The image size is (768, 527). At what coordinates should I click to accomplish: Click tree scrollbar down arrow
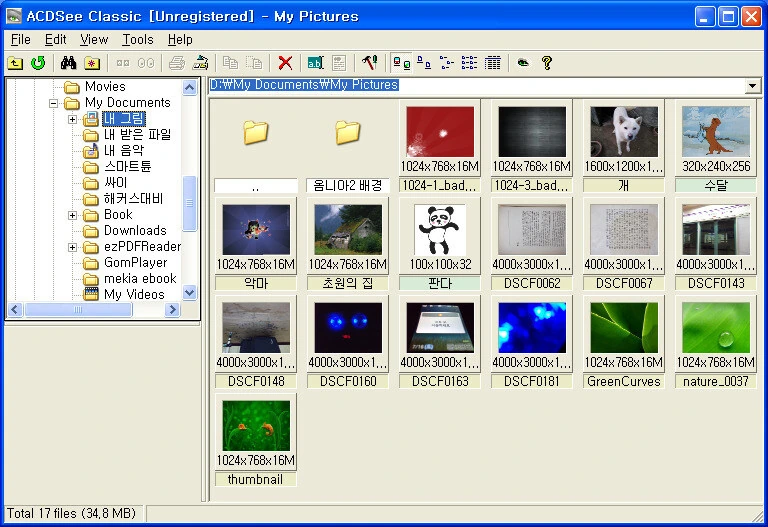(x=190, y=293)
